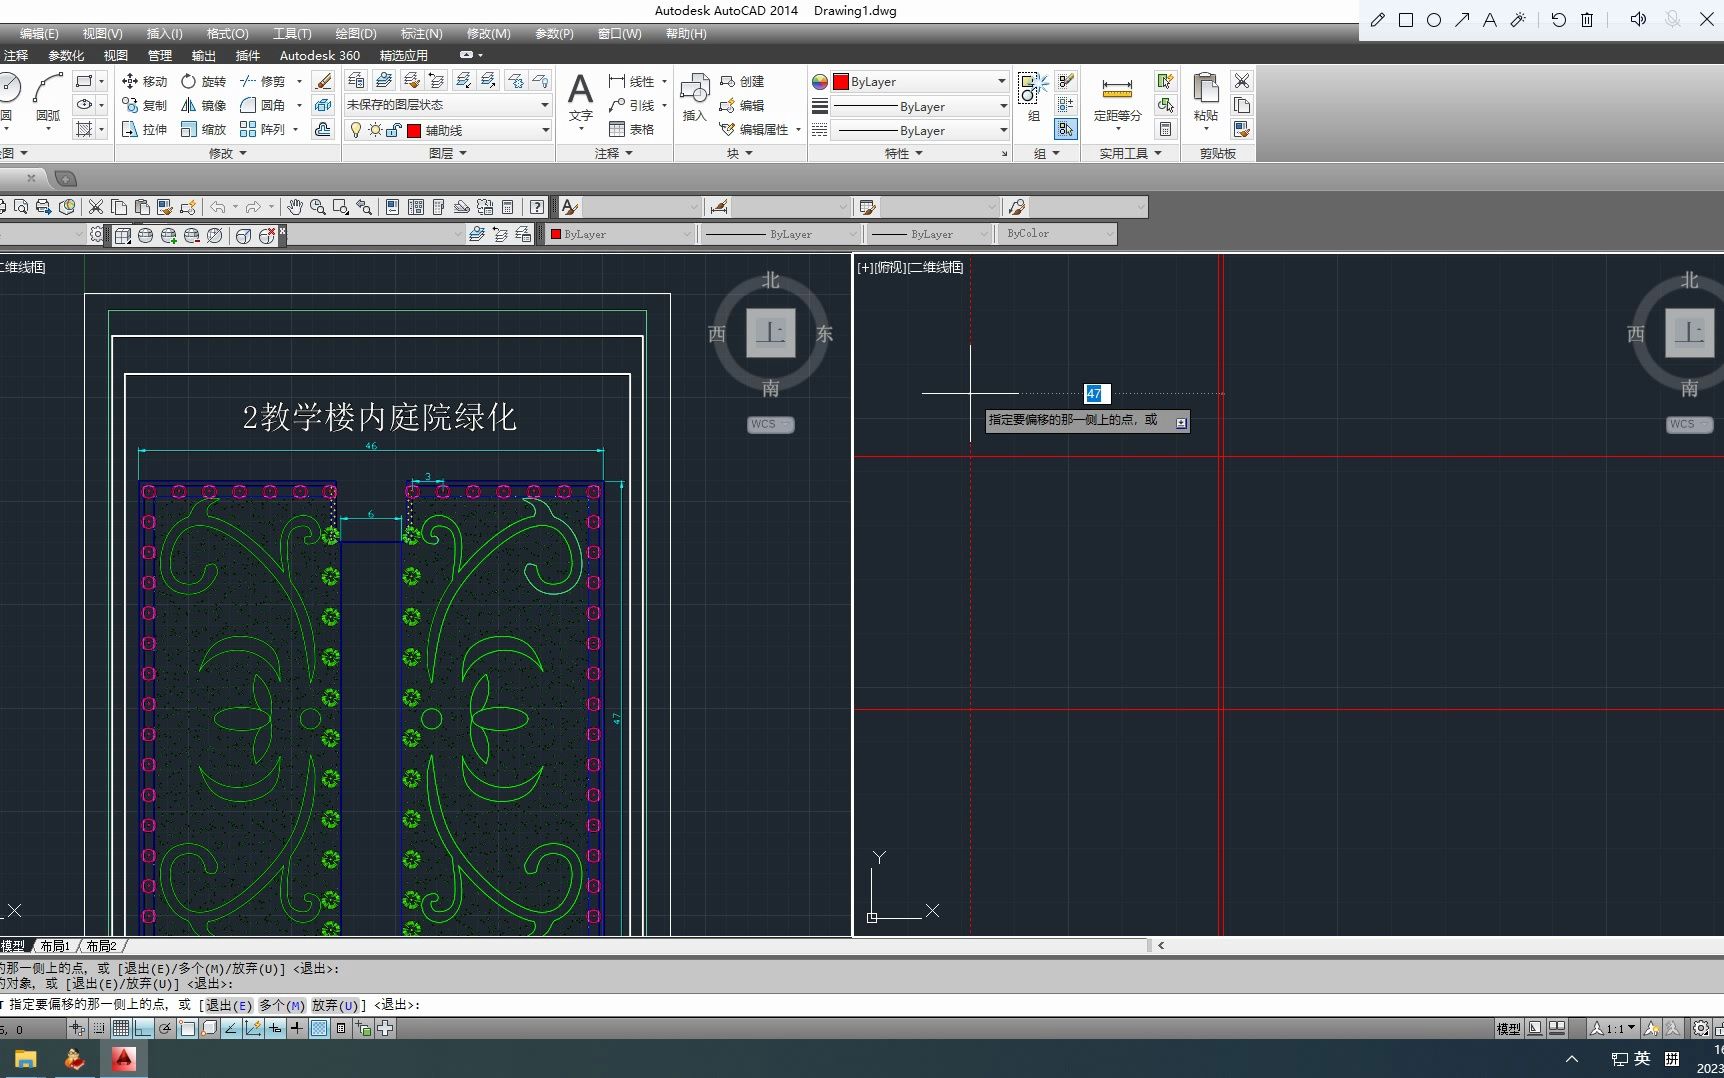Open the Text (文字) annotation tool
1724x1078 pixels.
580,97
